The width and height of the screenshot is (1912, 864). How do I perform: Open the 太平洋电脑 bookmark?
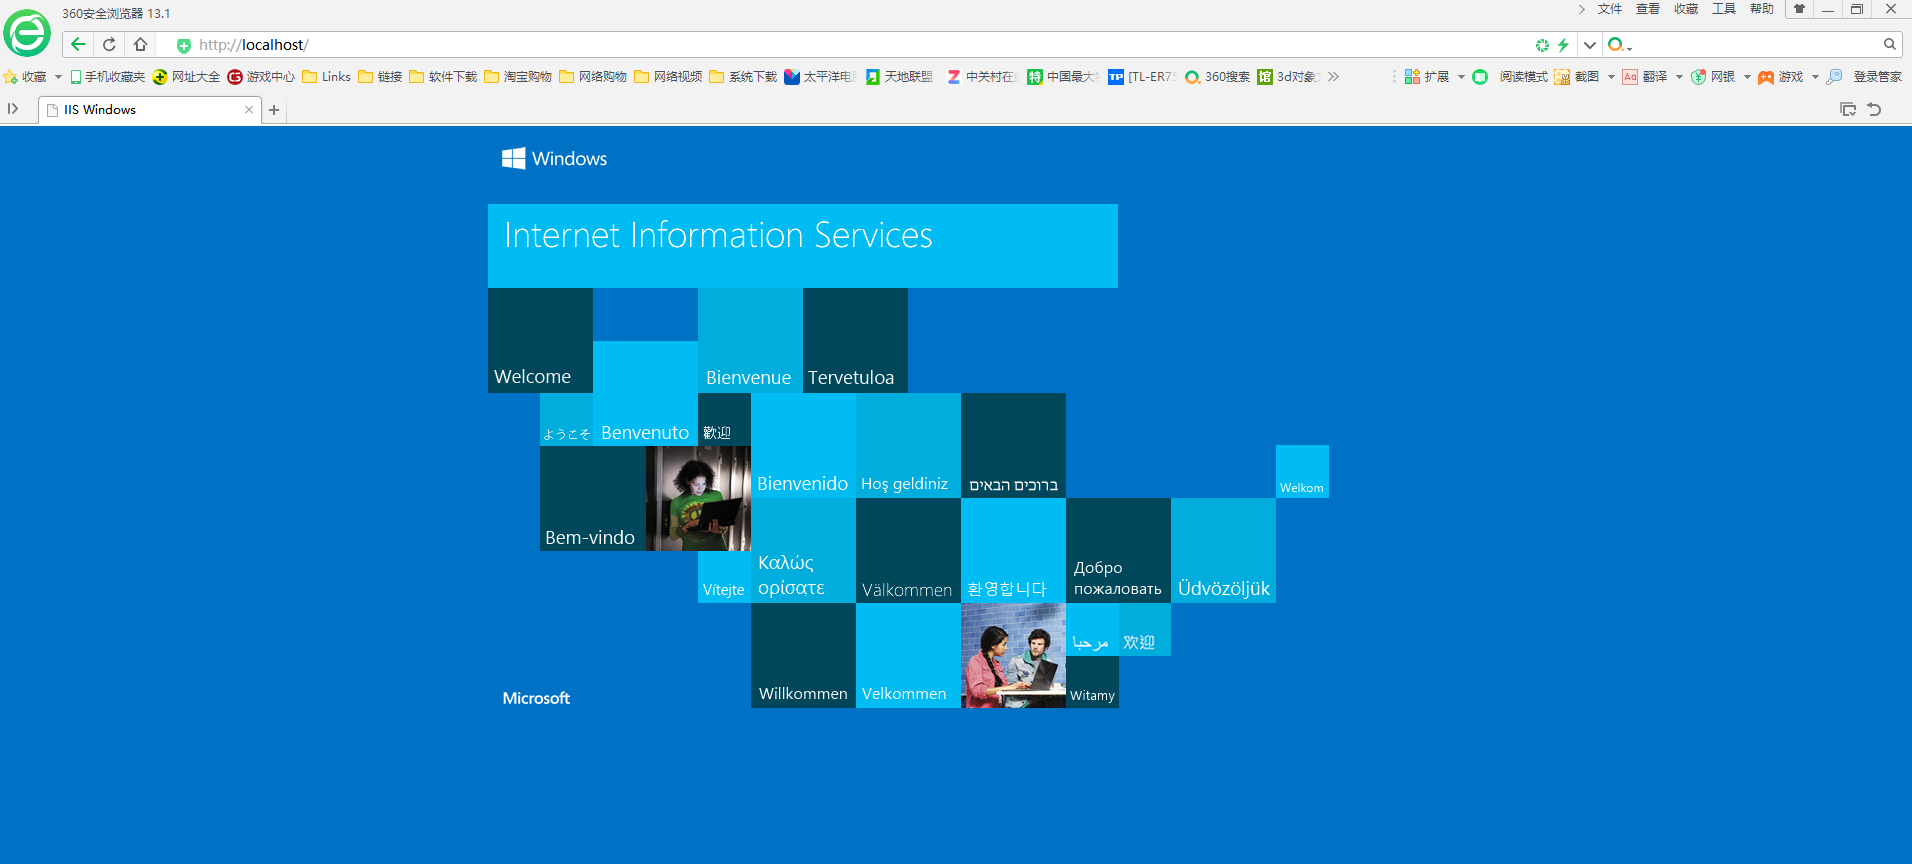click(x=820, y=77)
